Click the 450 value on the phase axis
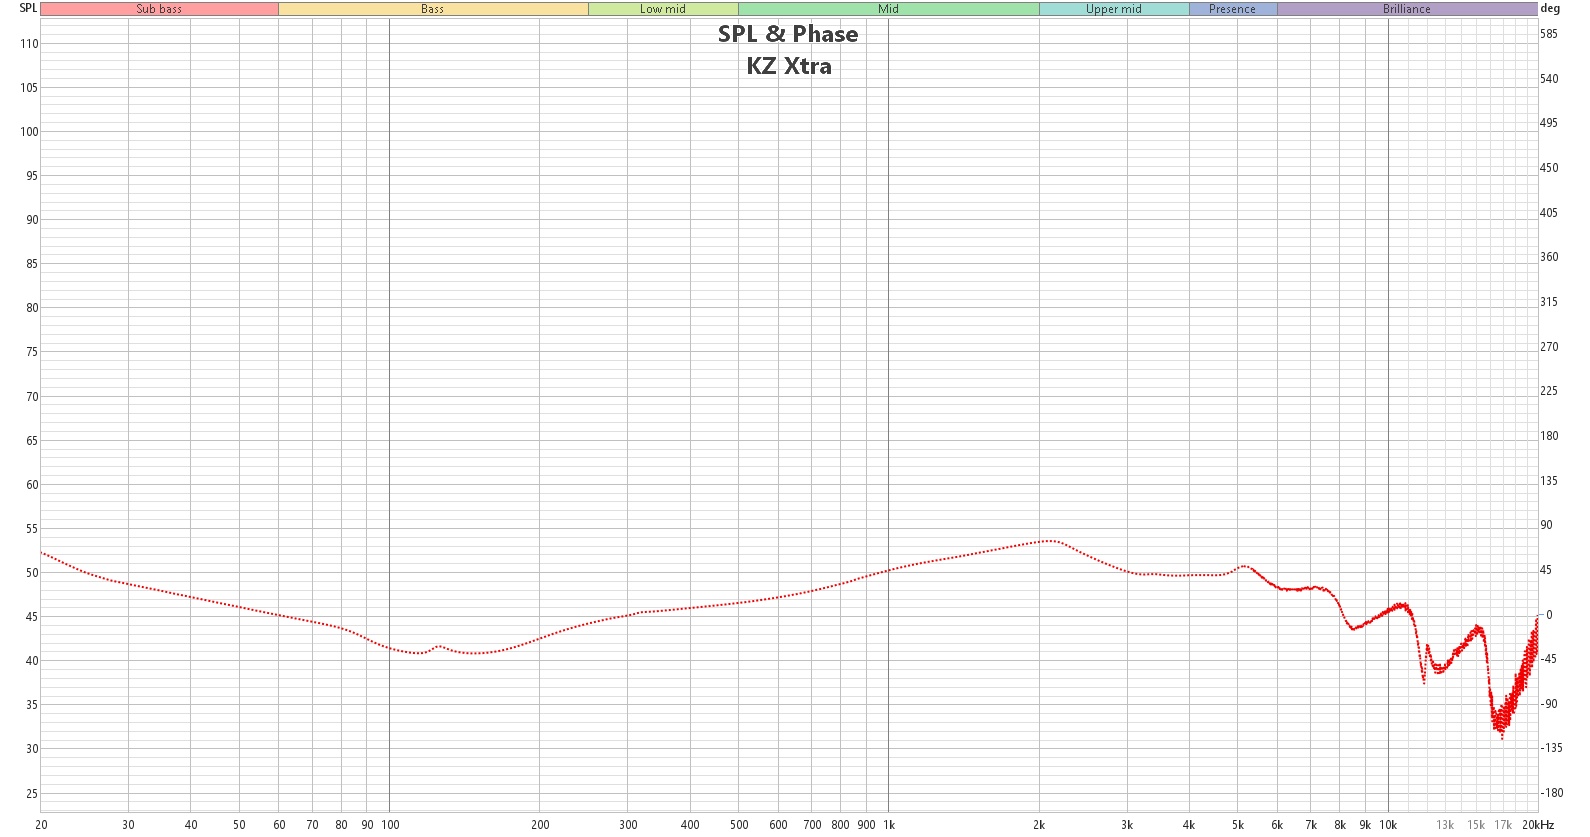 (1549, 168)
